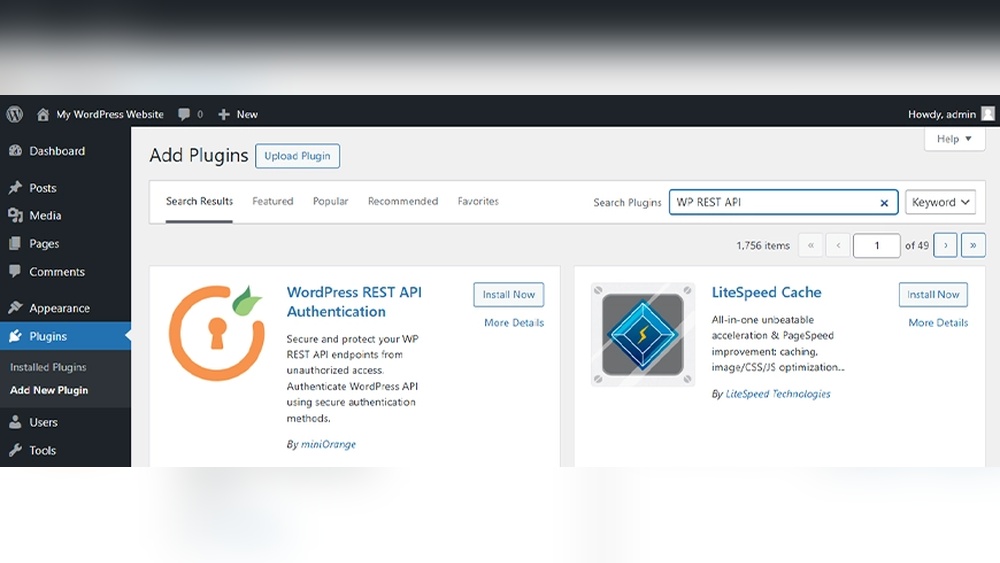Image resolution: width=1000 pixels, height=563 pixels.
Task: Open the WordPress logo menu
Action: [x=15, y=114]
